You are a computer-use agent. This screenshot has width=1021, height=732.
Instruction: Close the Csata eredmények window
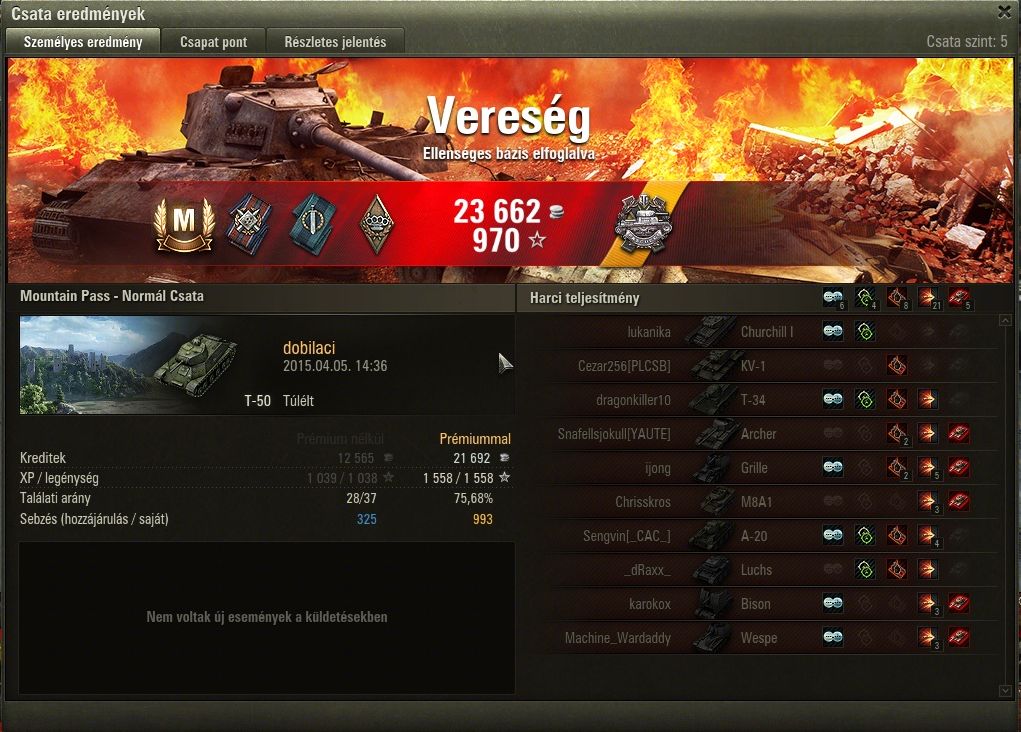(1005, 11)
